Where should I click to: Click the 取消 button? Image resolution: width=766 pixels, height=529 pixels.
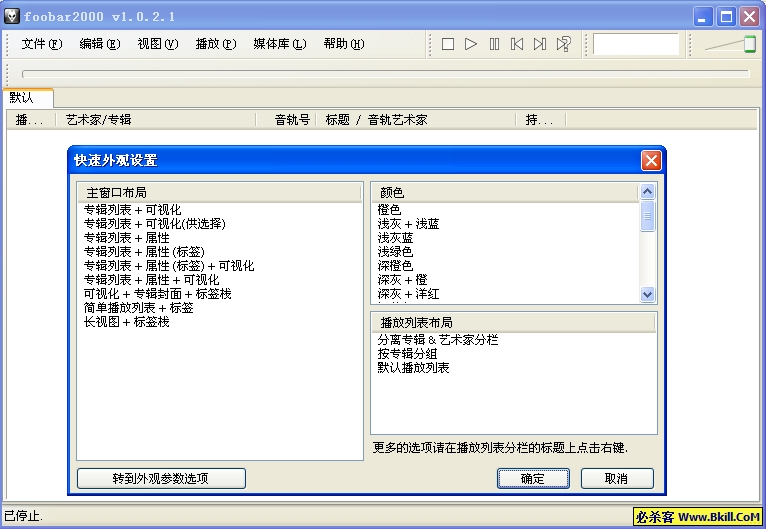pos(617,478)
